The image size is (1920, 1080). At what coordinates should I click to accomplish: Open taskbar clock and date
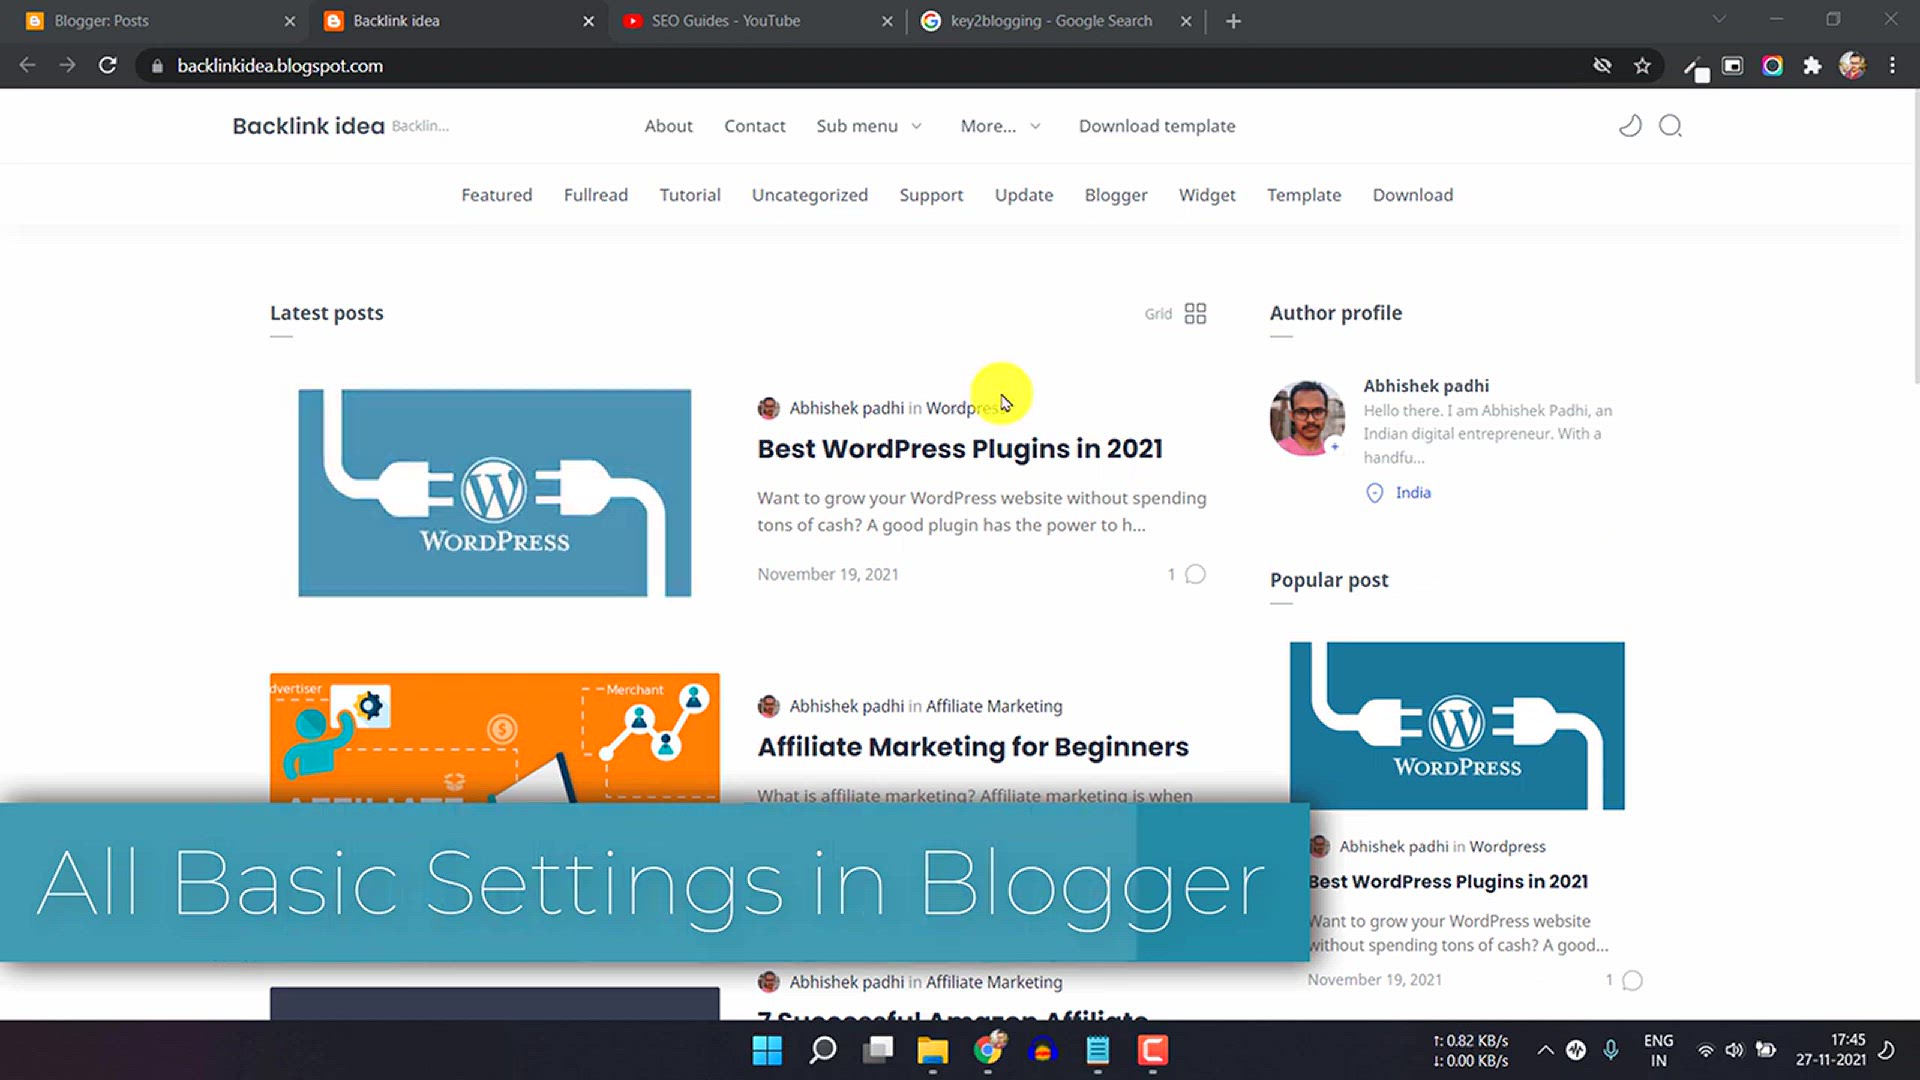[x=1830, y=1050]
